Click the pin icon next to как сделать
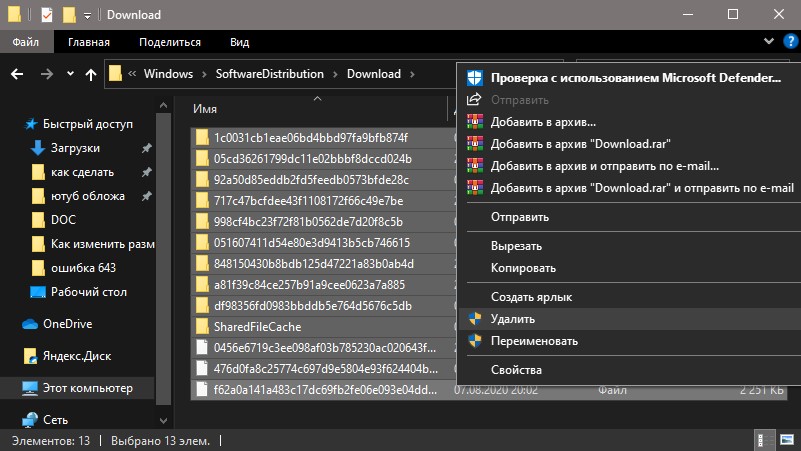Viewport: 801px width, 451px height. (x=146, y=172)
